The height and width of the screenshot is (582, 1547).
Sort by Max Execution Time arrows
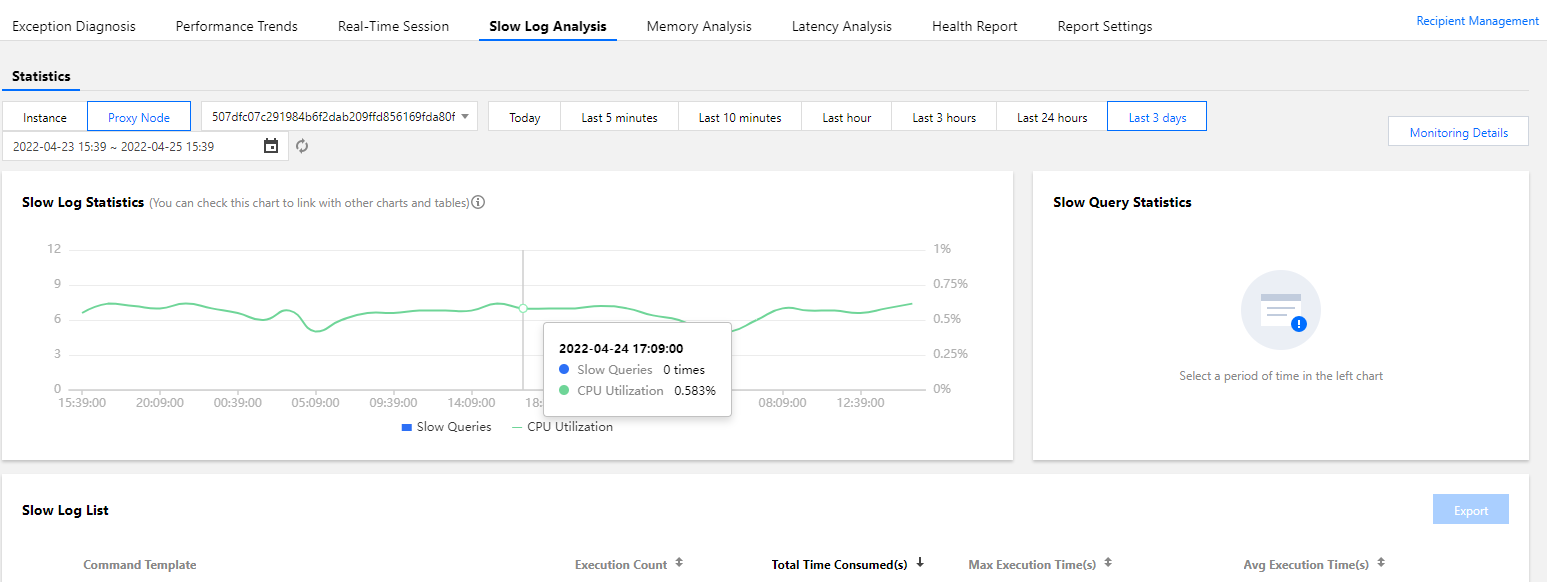(x=1108, y=563)
